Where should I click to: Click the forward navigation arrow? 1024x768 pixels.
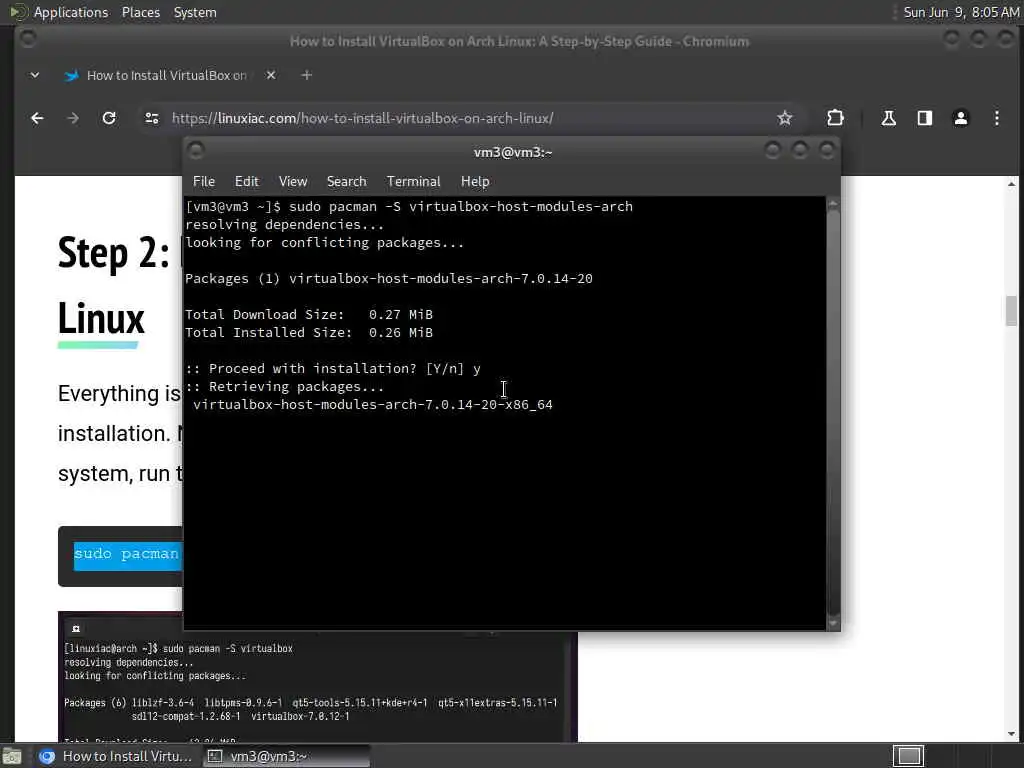coord(73,118)
